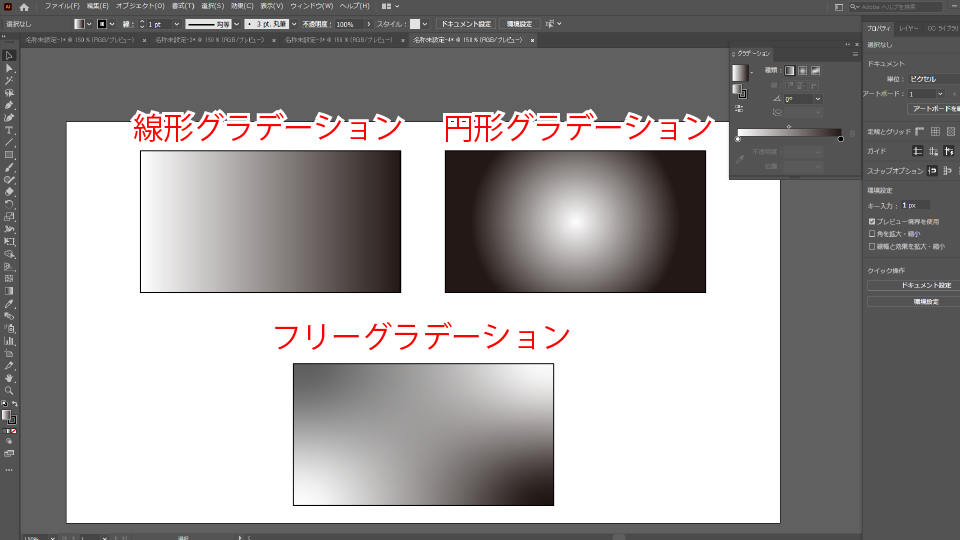The image size is (960, 540).
Task: Click the search Adobe help field
Action: point(894,7)
